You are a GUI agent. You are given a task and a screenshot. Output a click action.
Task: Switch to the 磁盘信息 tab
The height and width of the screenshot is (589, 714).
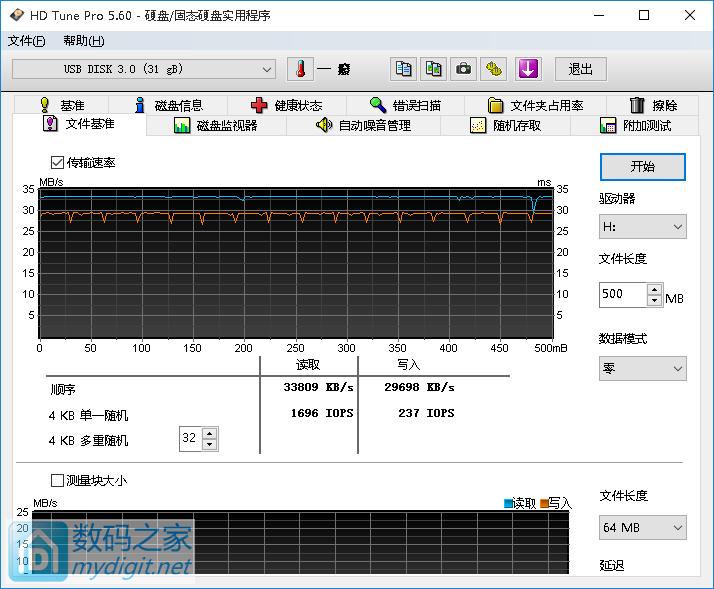168,105
